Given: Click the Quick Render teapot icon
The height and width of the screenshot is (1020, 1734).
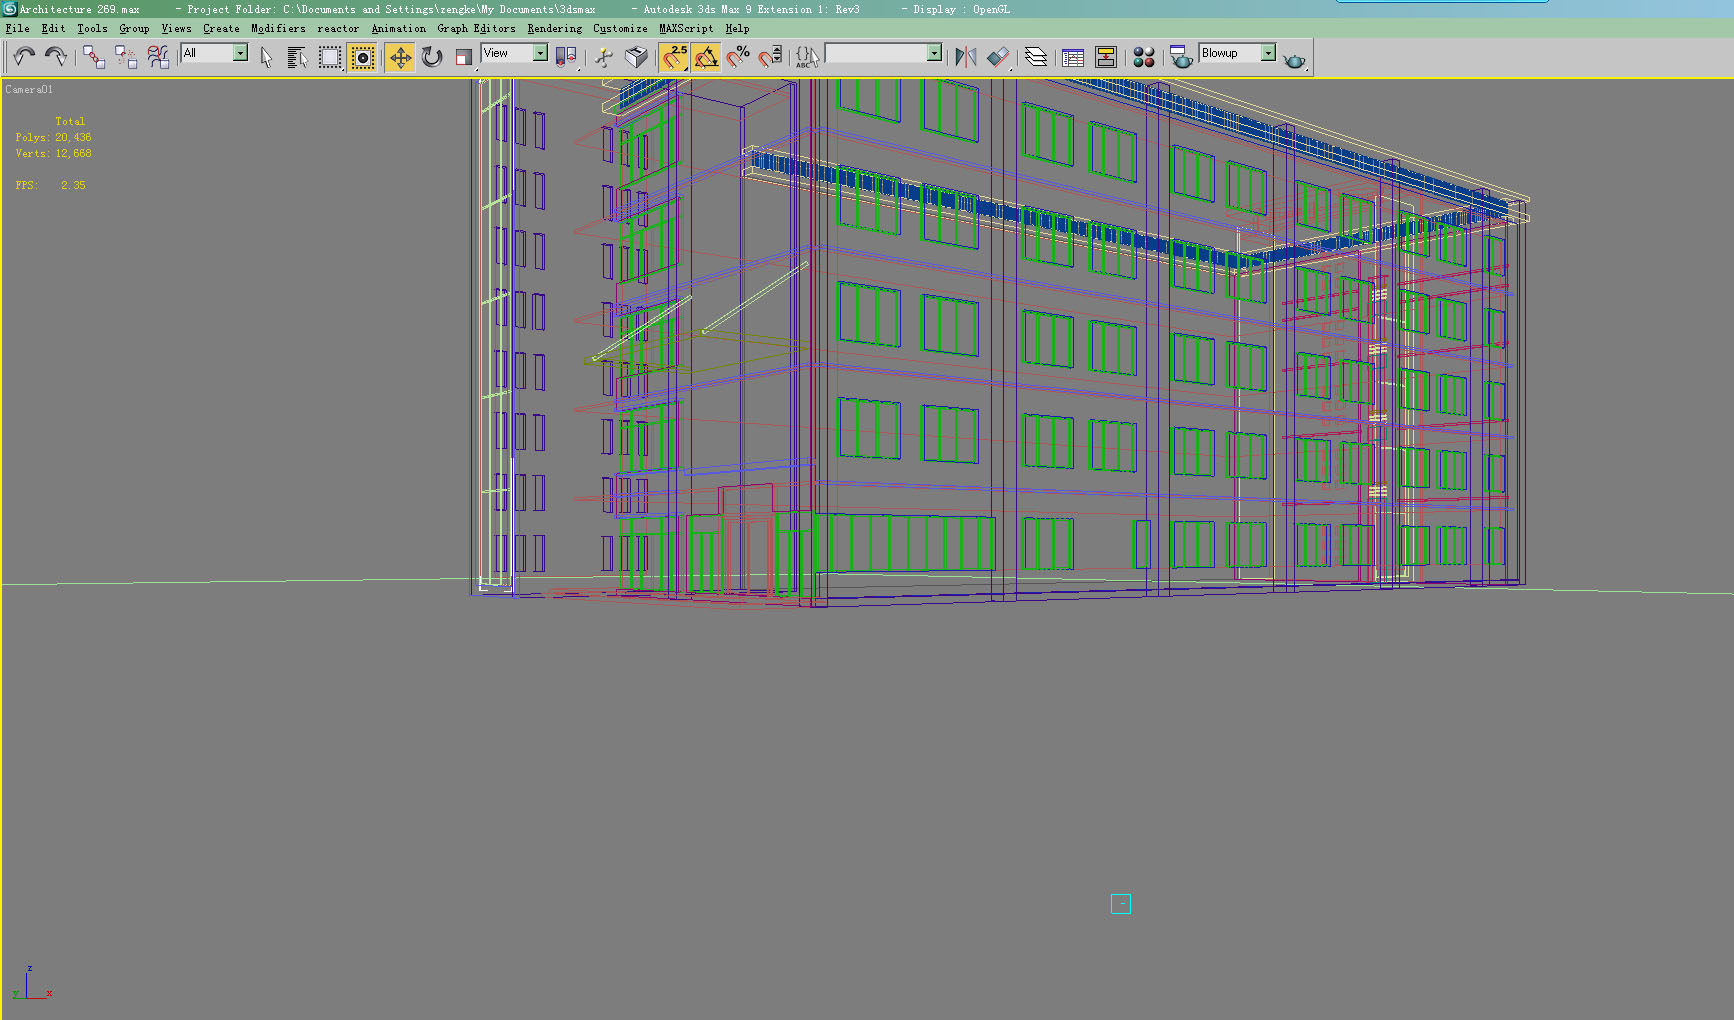Looking at the screenshot, I should click(1295, 60).
